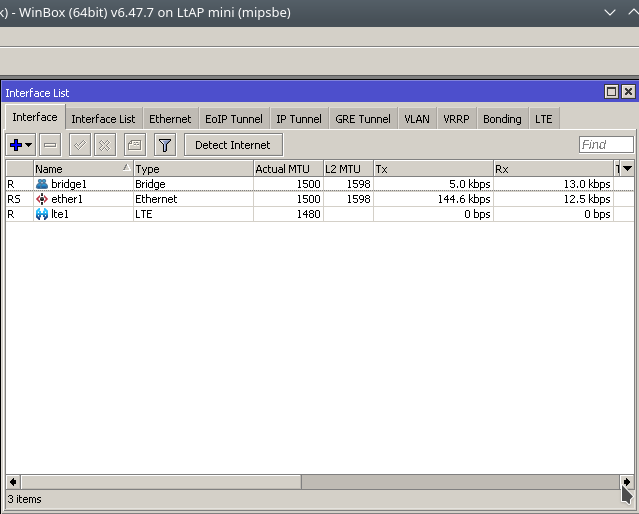Sort by the L2 MTU column header
Image resolution: width=639 pixels, height=514 pixels.
click(348, 169)
